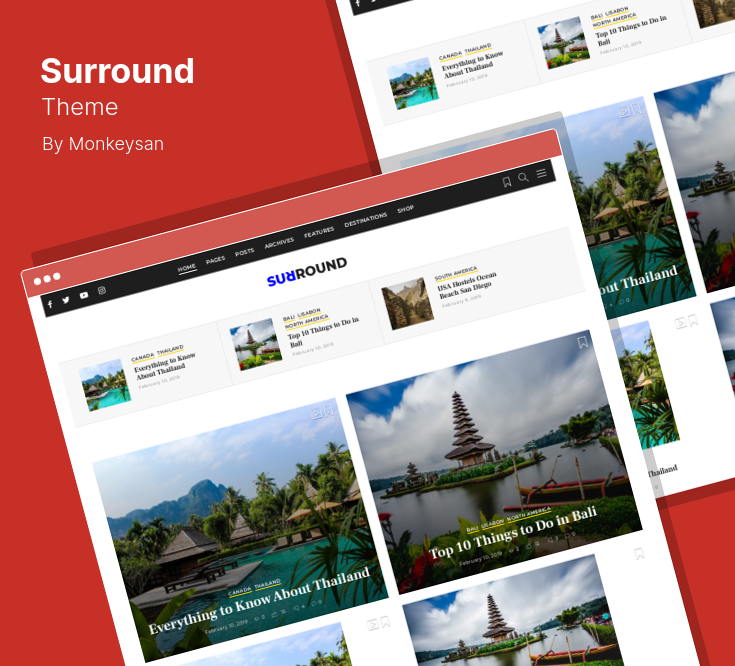Open the small 'Everything to Know About Thailand' headline
735x666 pixels.
point(165,366)
